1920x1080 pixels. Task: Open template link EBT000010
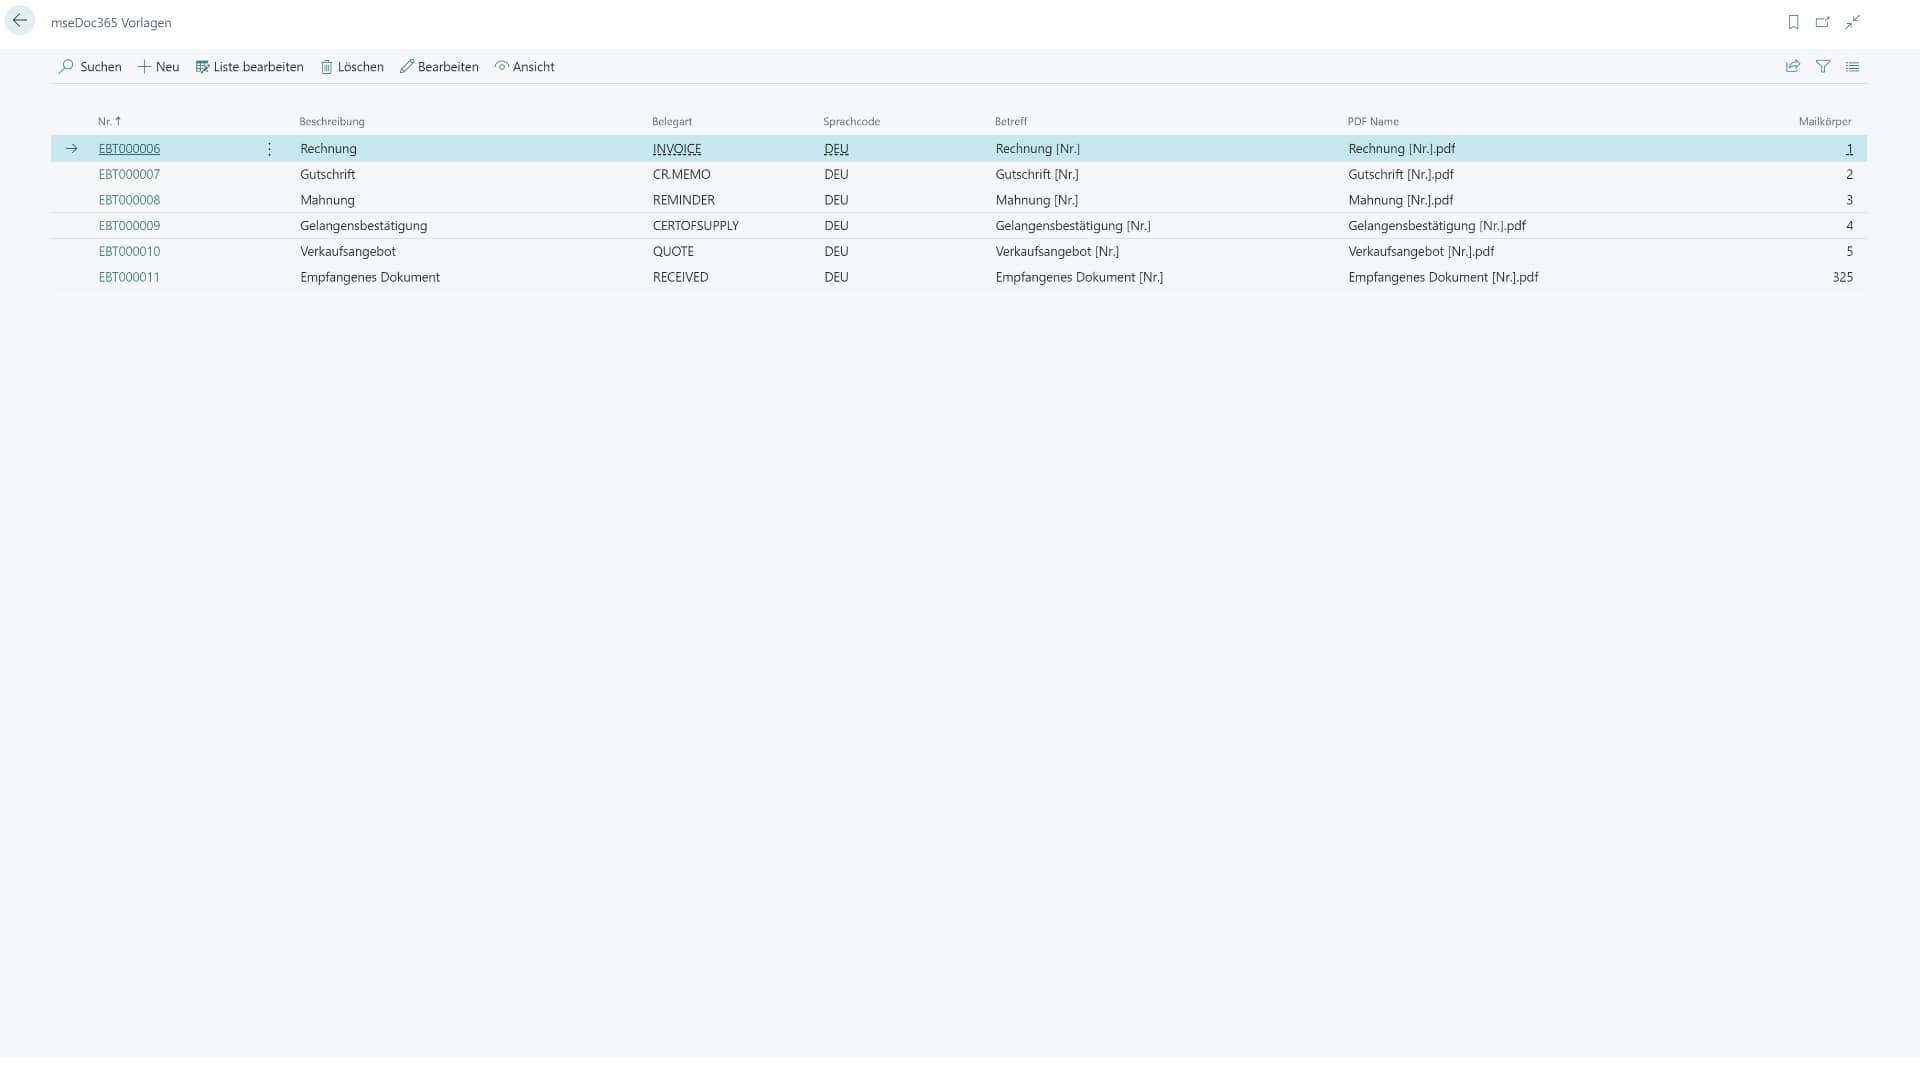point(129,252)
